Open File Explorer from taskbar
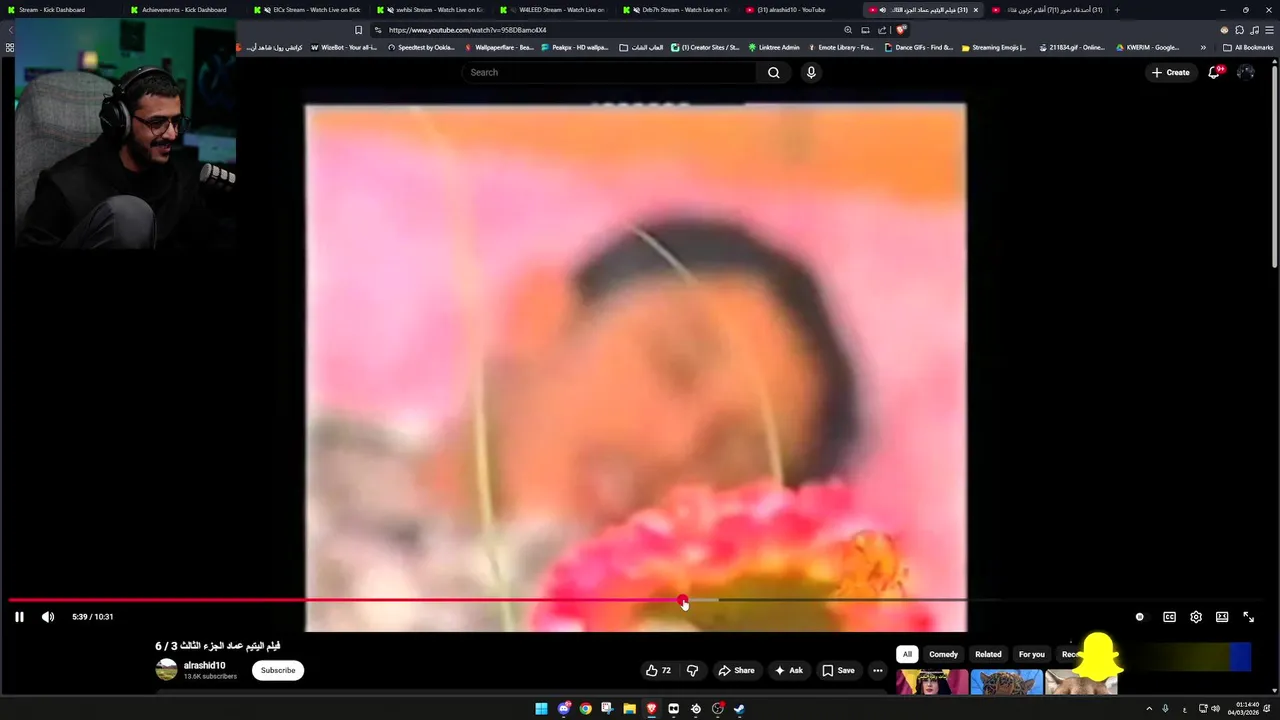Screen dimensions: 1280x720 point(629,709)
